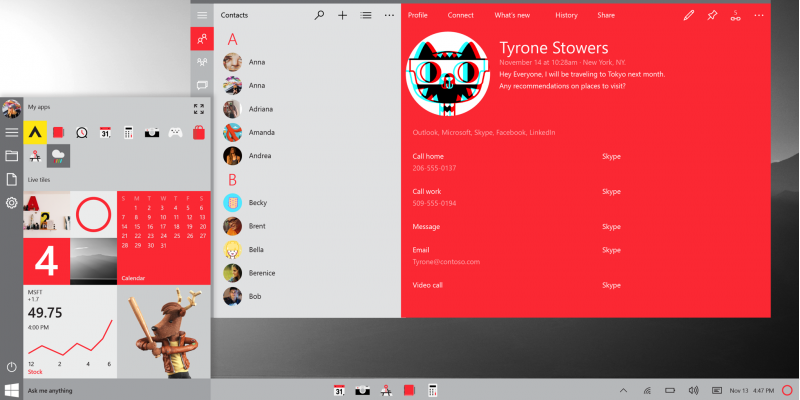This screenshot has height=400, width=800.
Task: Open the groups sidebar icon
Action: point(202,62)
